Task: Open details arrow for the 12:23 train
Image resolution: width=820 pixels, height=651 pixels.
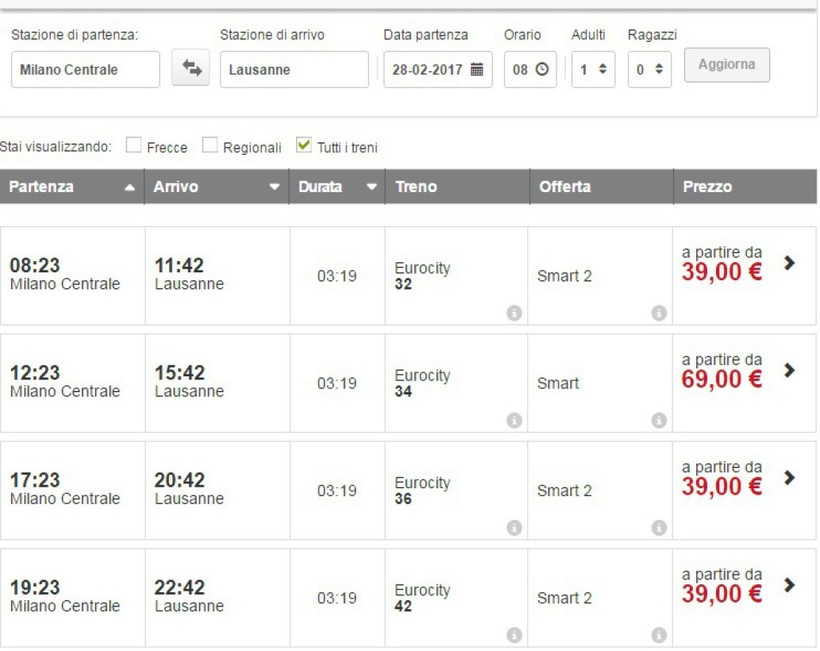Action: [x=789, y=370]
